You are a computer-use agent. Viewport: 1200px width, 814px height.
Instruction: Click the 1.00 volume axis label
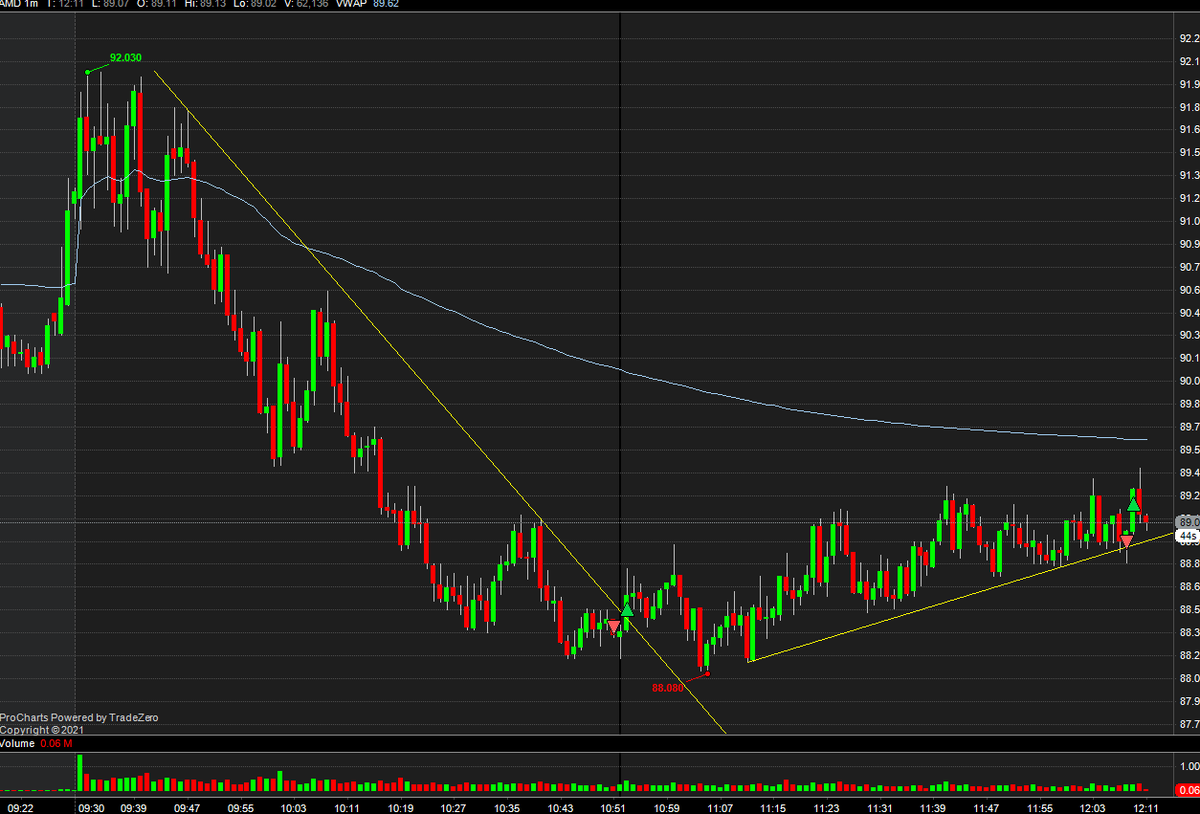(1189, 766)
